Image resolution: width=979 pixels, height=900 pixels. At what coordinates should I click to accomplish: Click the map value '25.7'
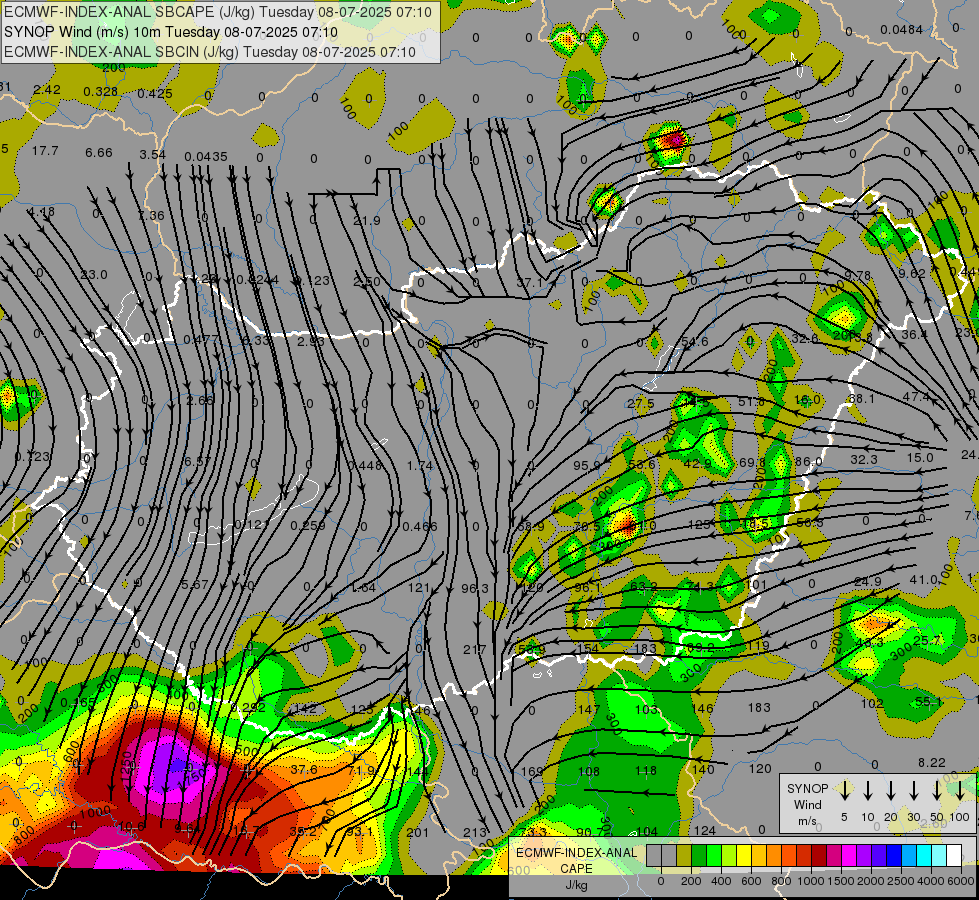point(927,640)
